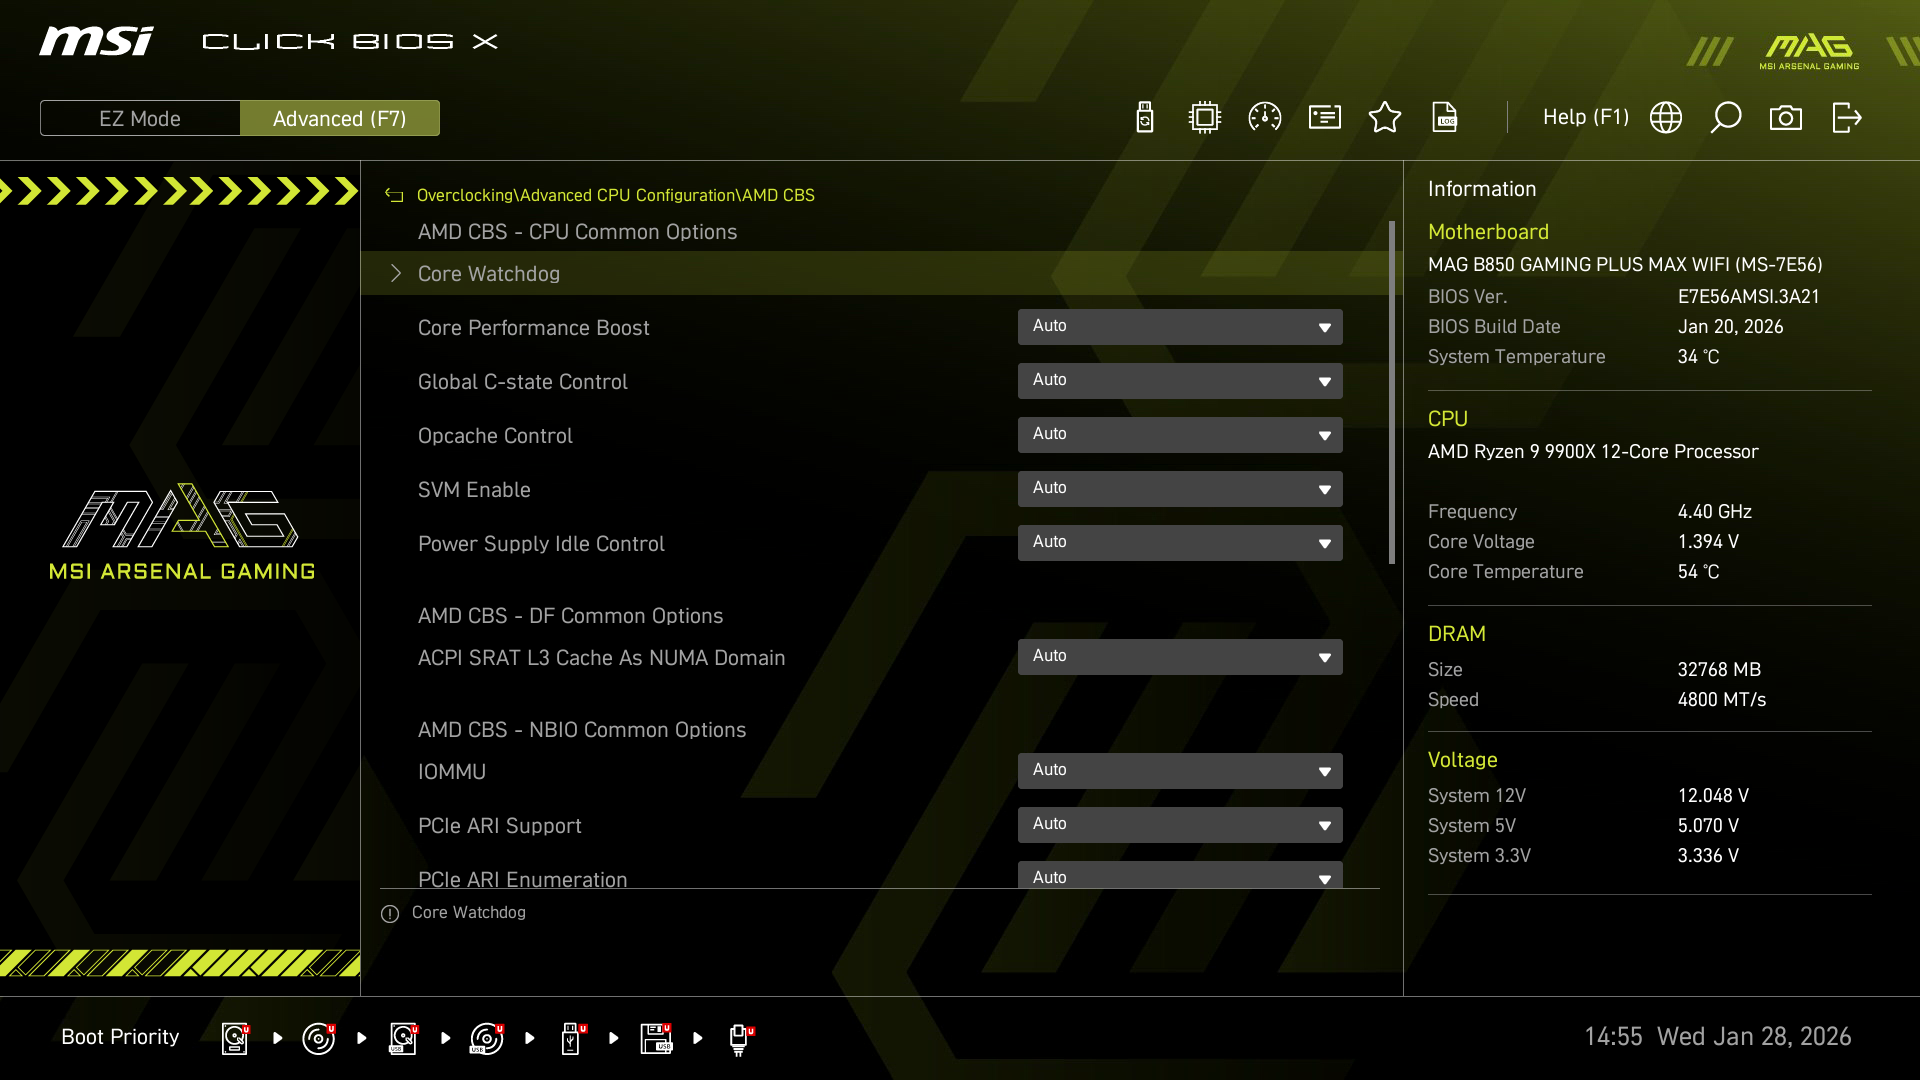The image size is (1920, 1080).
Task: Open the SVM Enable dropdown
Action: (1180, 489)
